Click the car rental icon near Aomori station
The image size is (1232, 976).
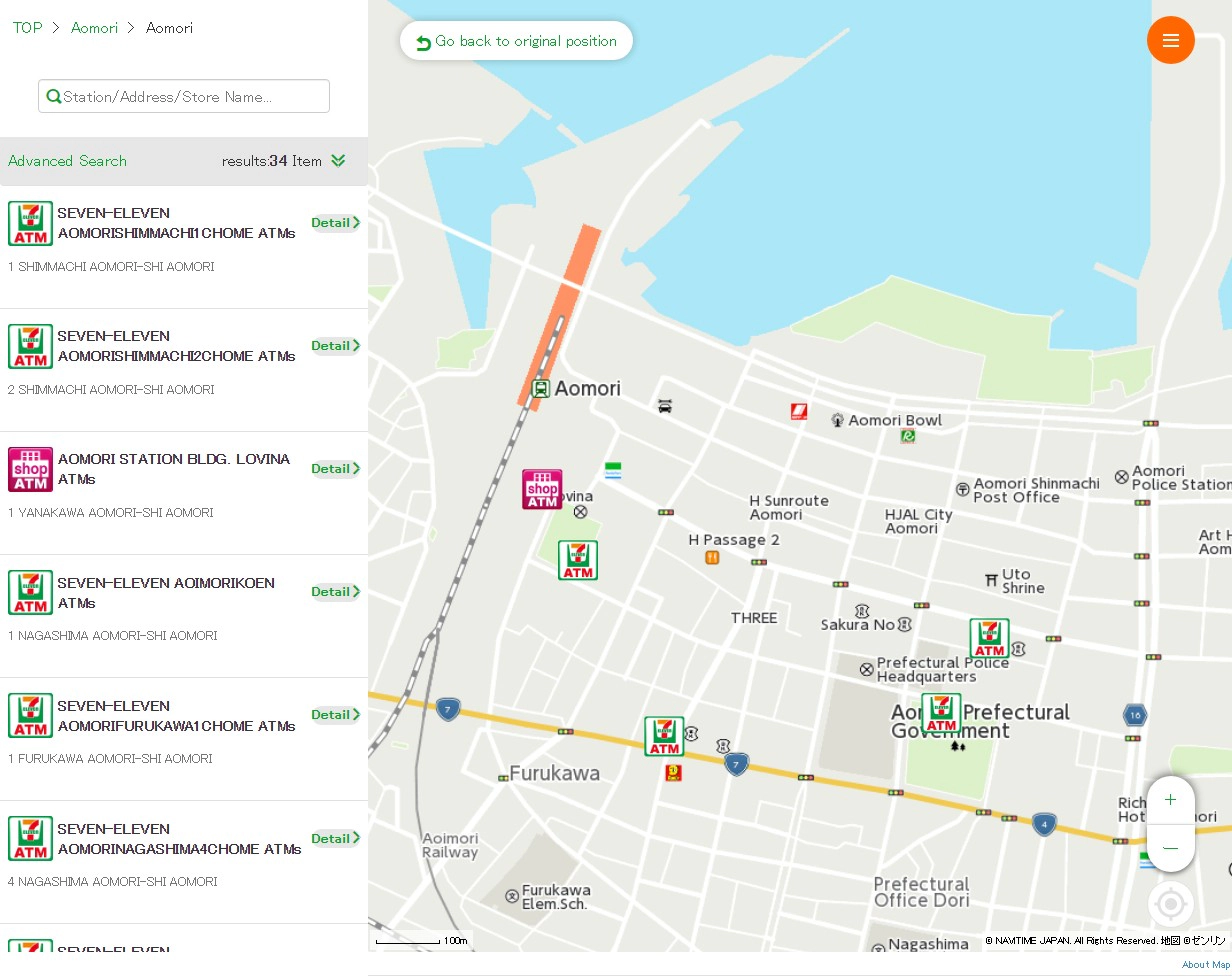[x=665, y=406]
